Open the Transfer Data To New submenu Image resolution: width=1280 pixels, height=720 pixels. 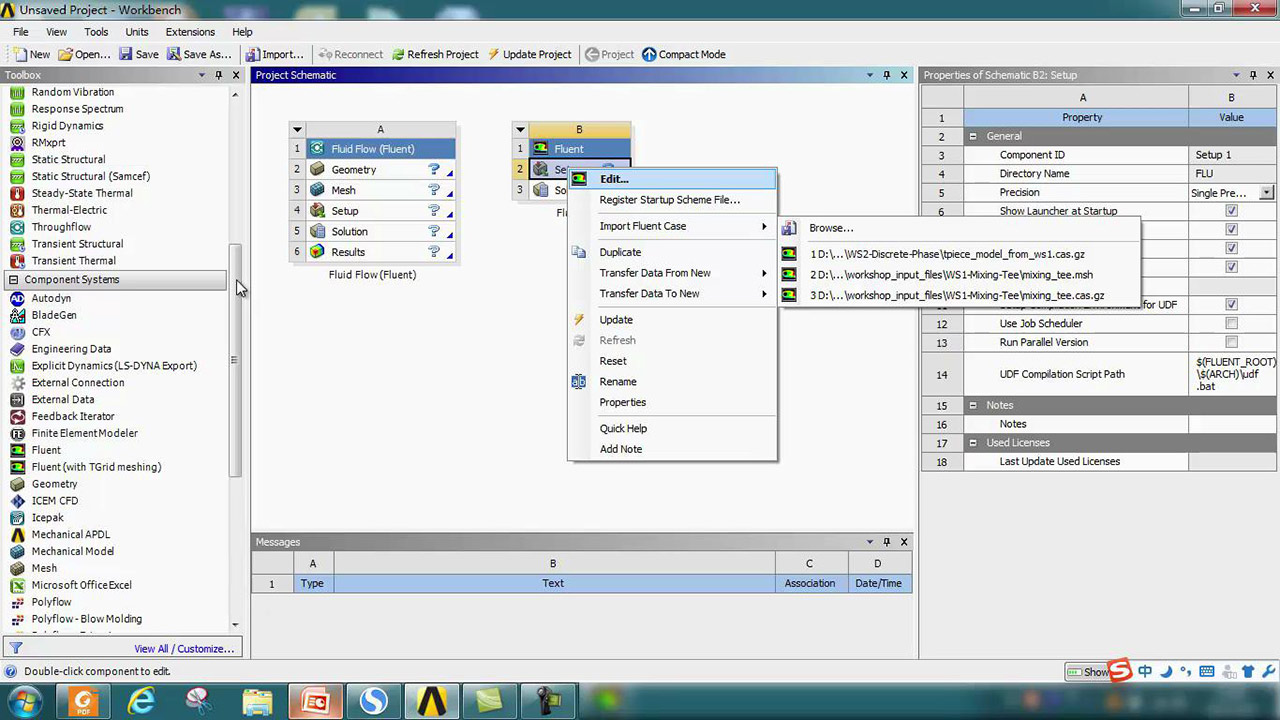[672, 294]
